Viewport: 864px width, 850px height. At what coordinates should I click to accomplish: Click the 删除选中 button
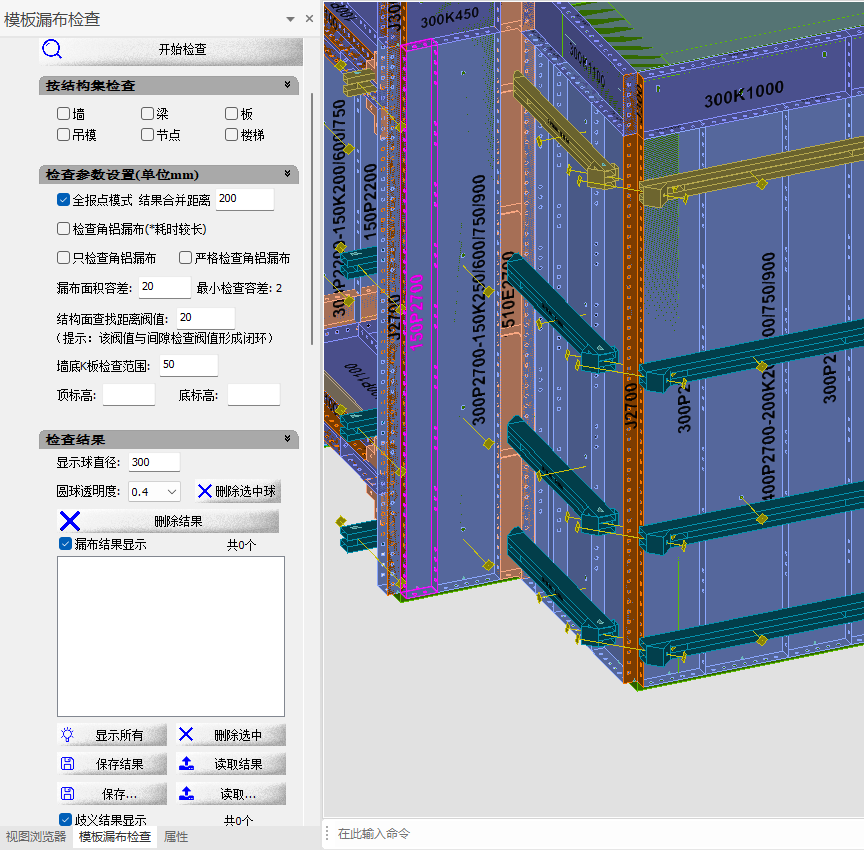[x=231, y=735]
